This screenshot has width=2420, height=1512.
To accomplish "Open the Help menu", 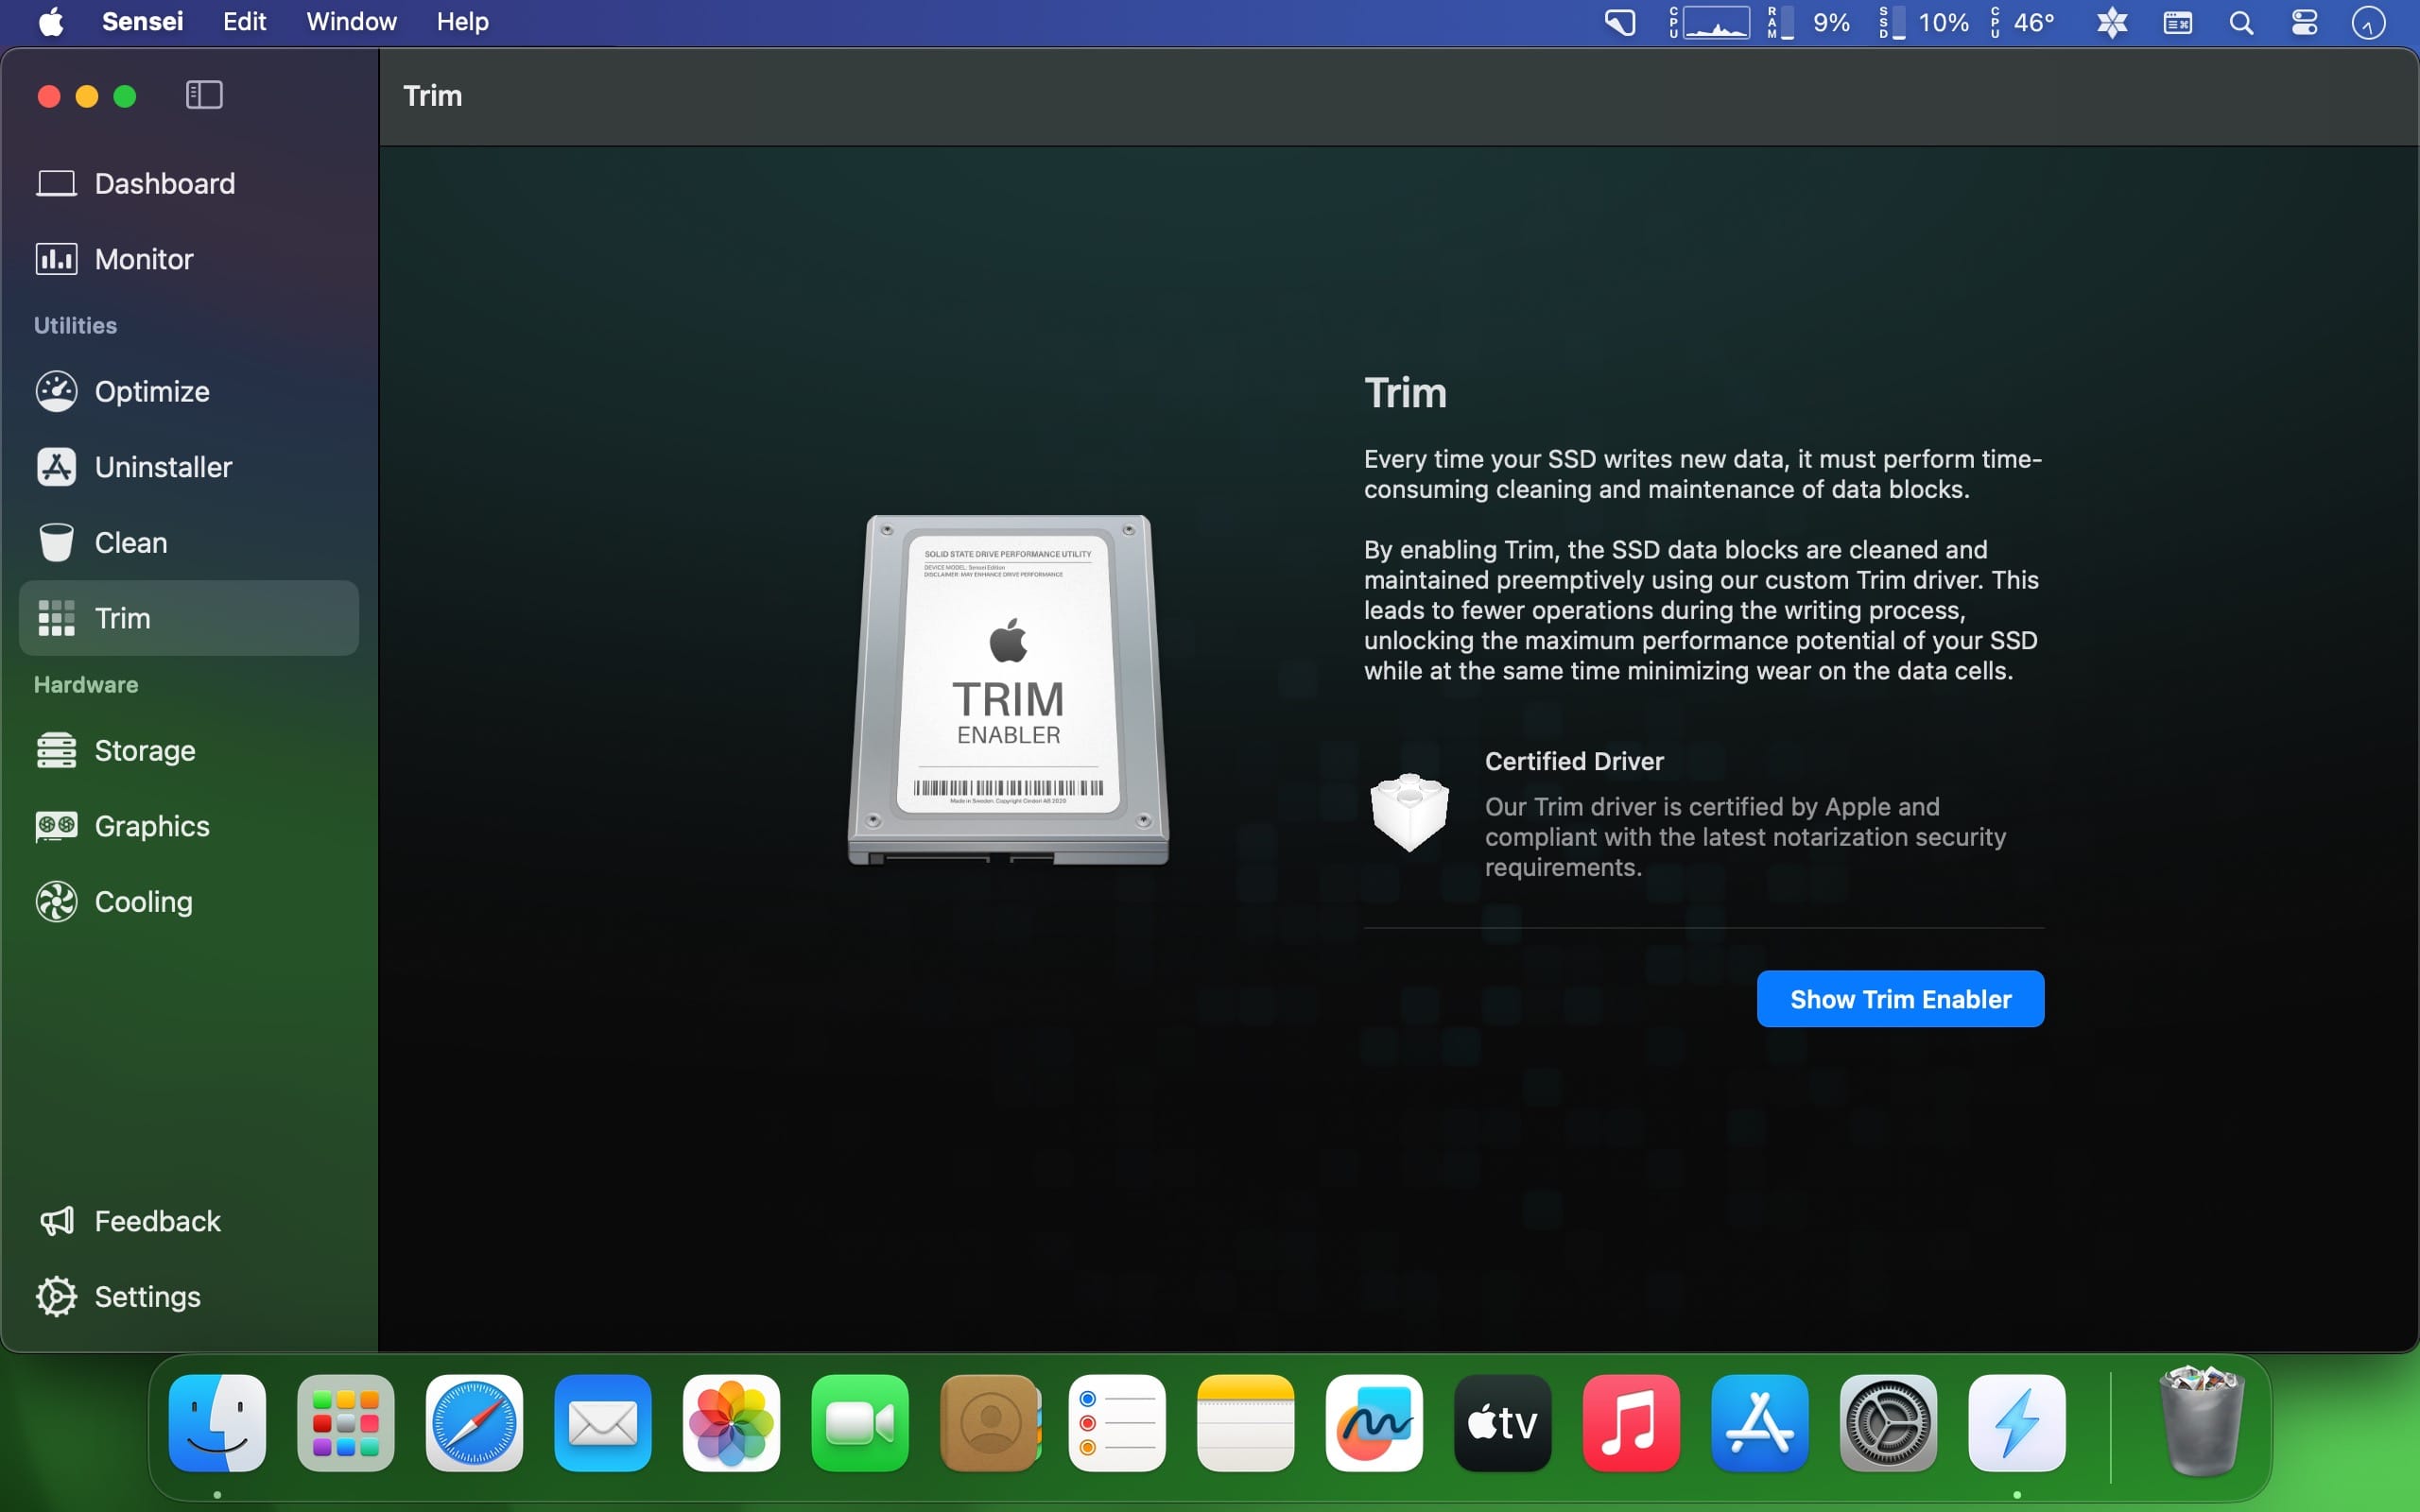I will [x=462, y=22].
